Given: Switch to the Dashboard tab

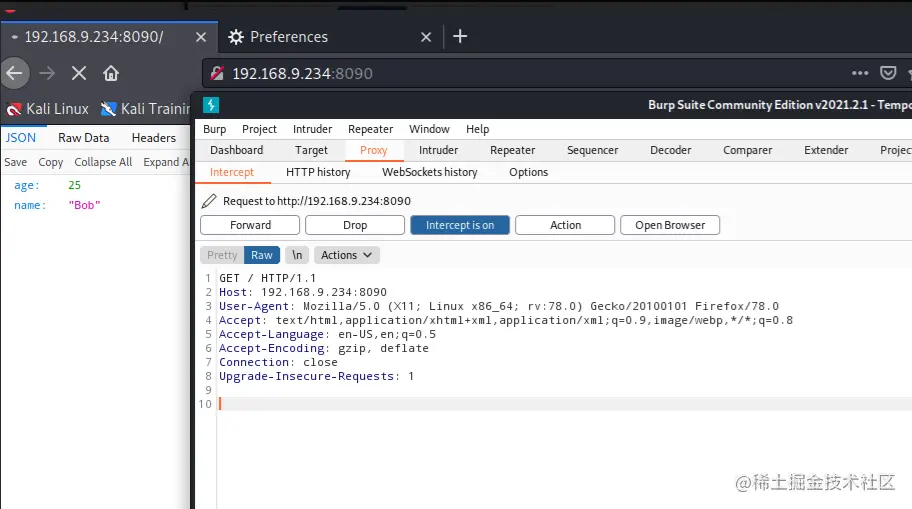Looking at the screenshot, I should (x=237, y=150).
